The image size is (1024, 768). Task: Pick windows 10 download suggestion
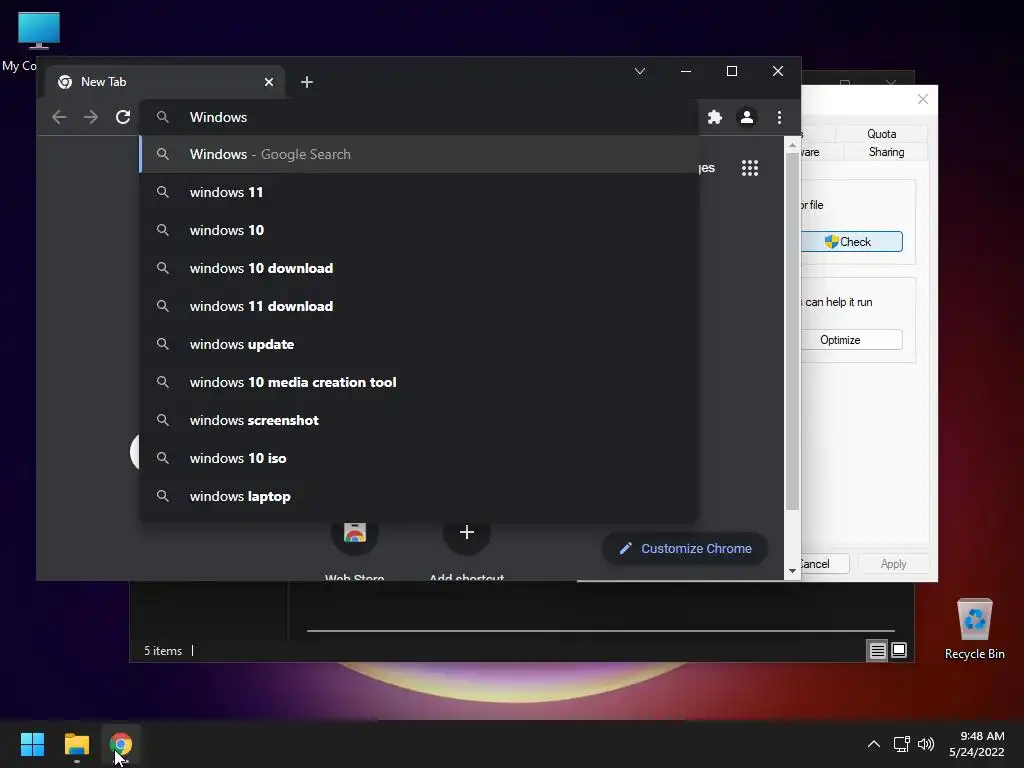tap(419, 268)
